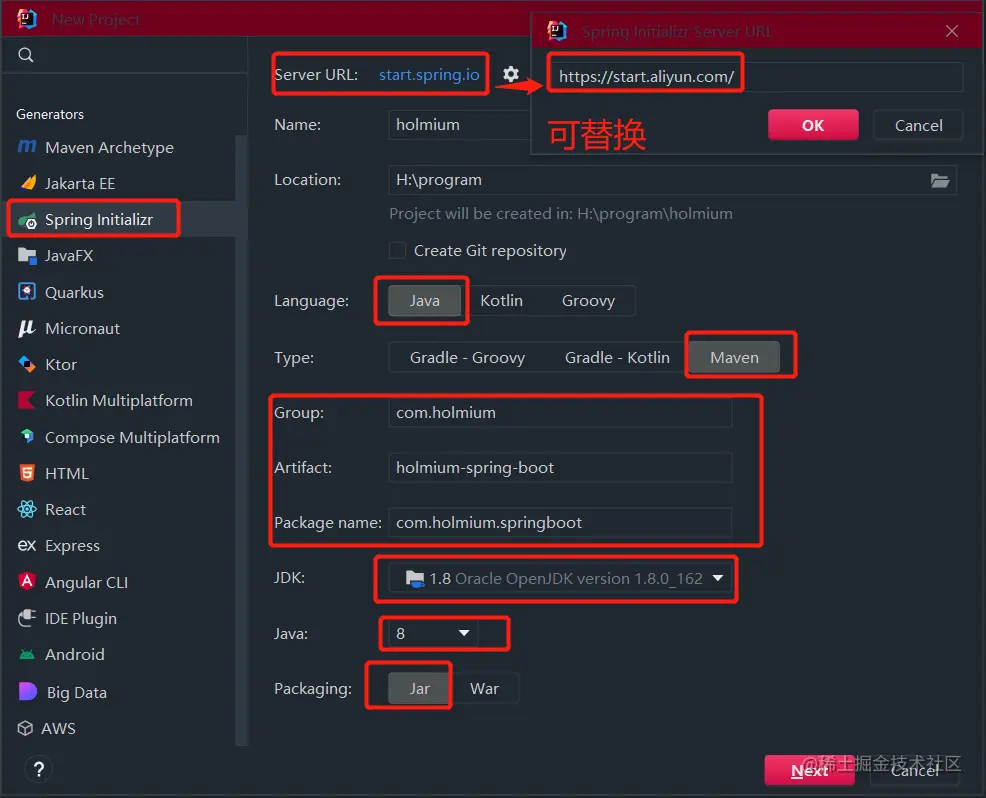Click the Kotlin Multiplatform icon
The image size is (986, 798).
tap(27, 401)
